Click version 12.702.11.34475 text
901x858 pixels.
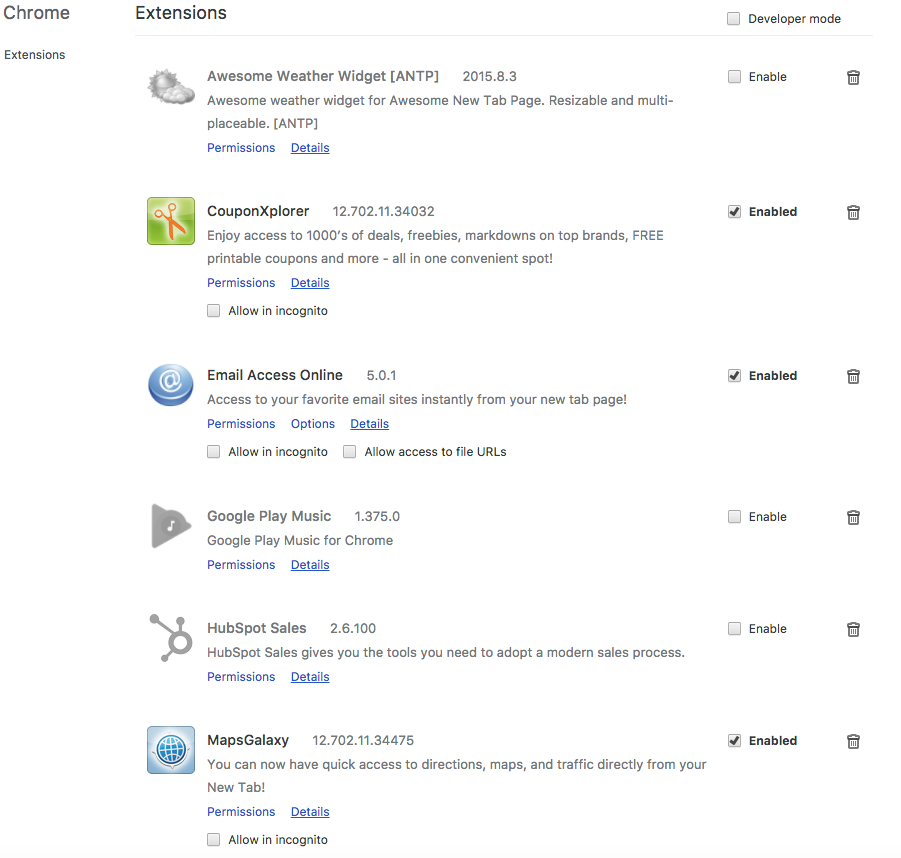(363, 740)
